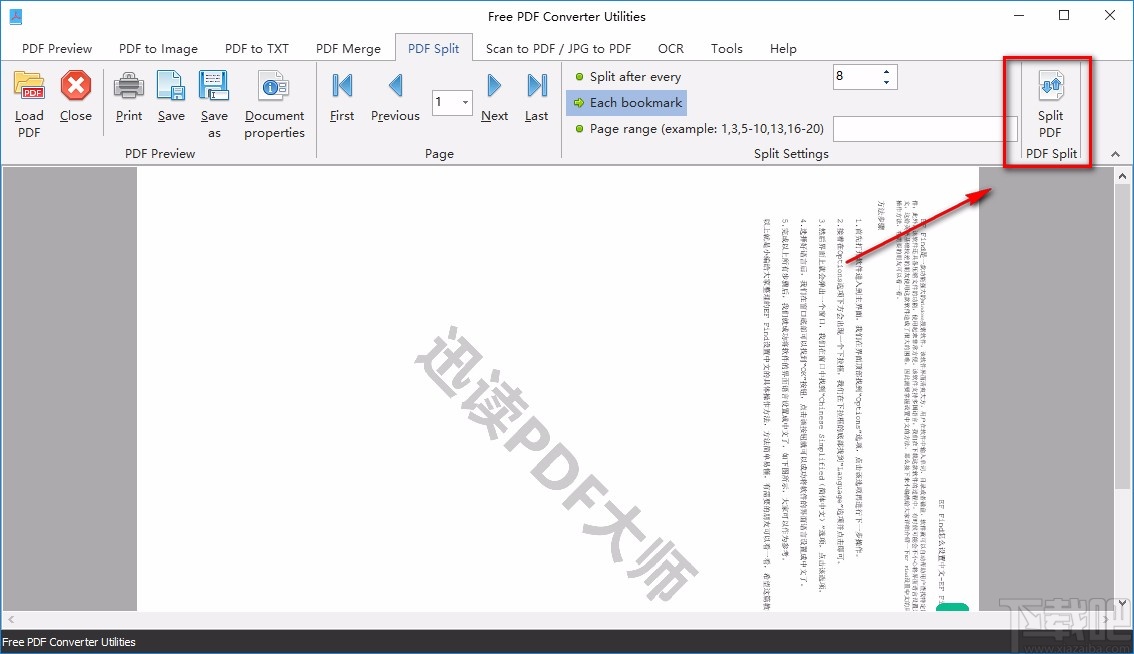
Task: Jump to Last page
Action: pyautogui.click(x=537, y=96)
